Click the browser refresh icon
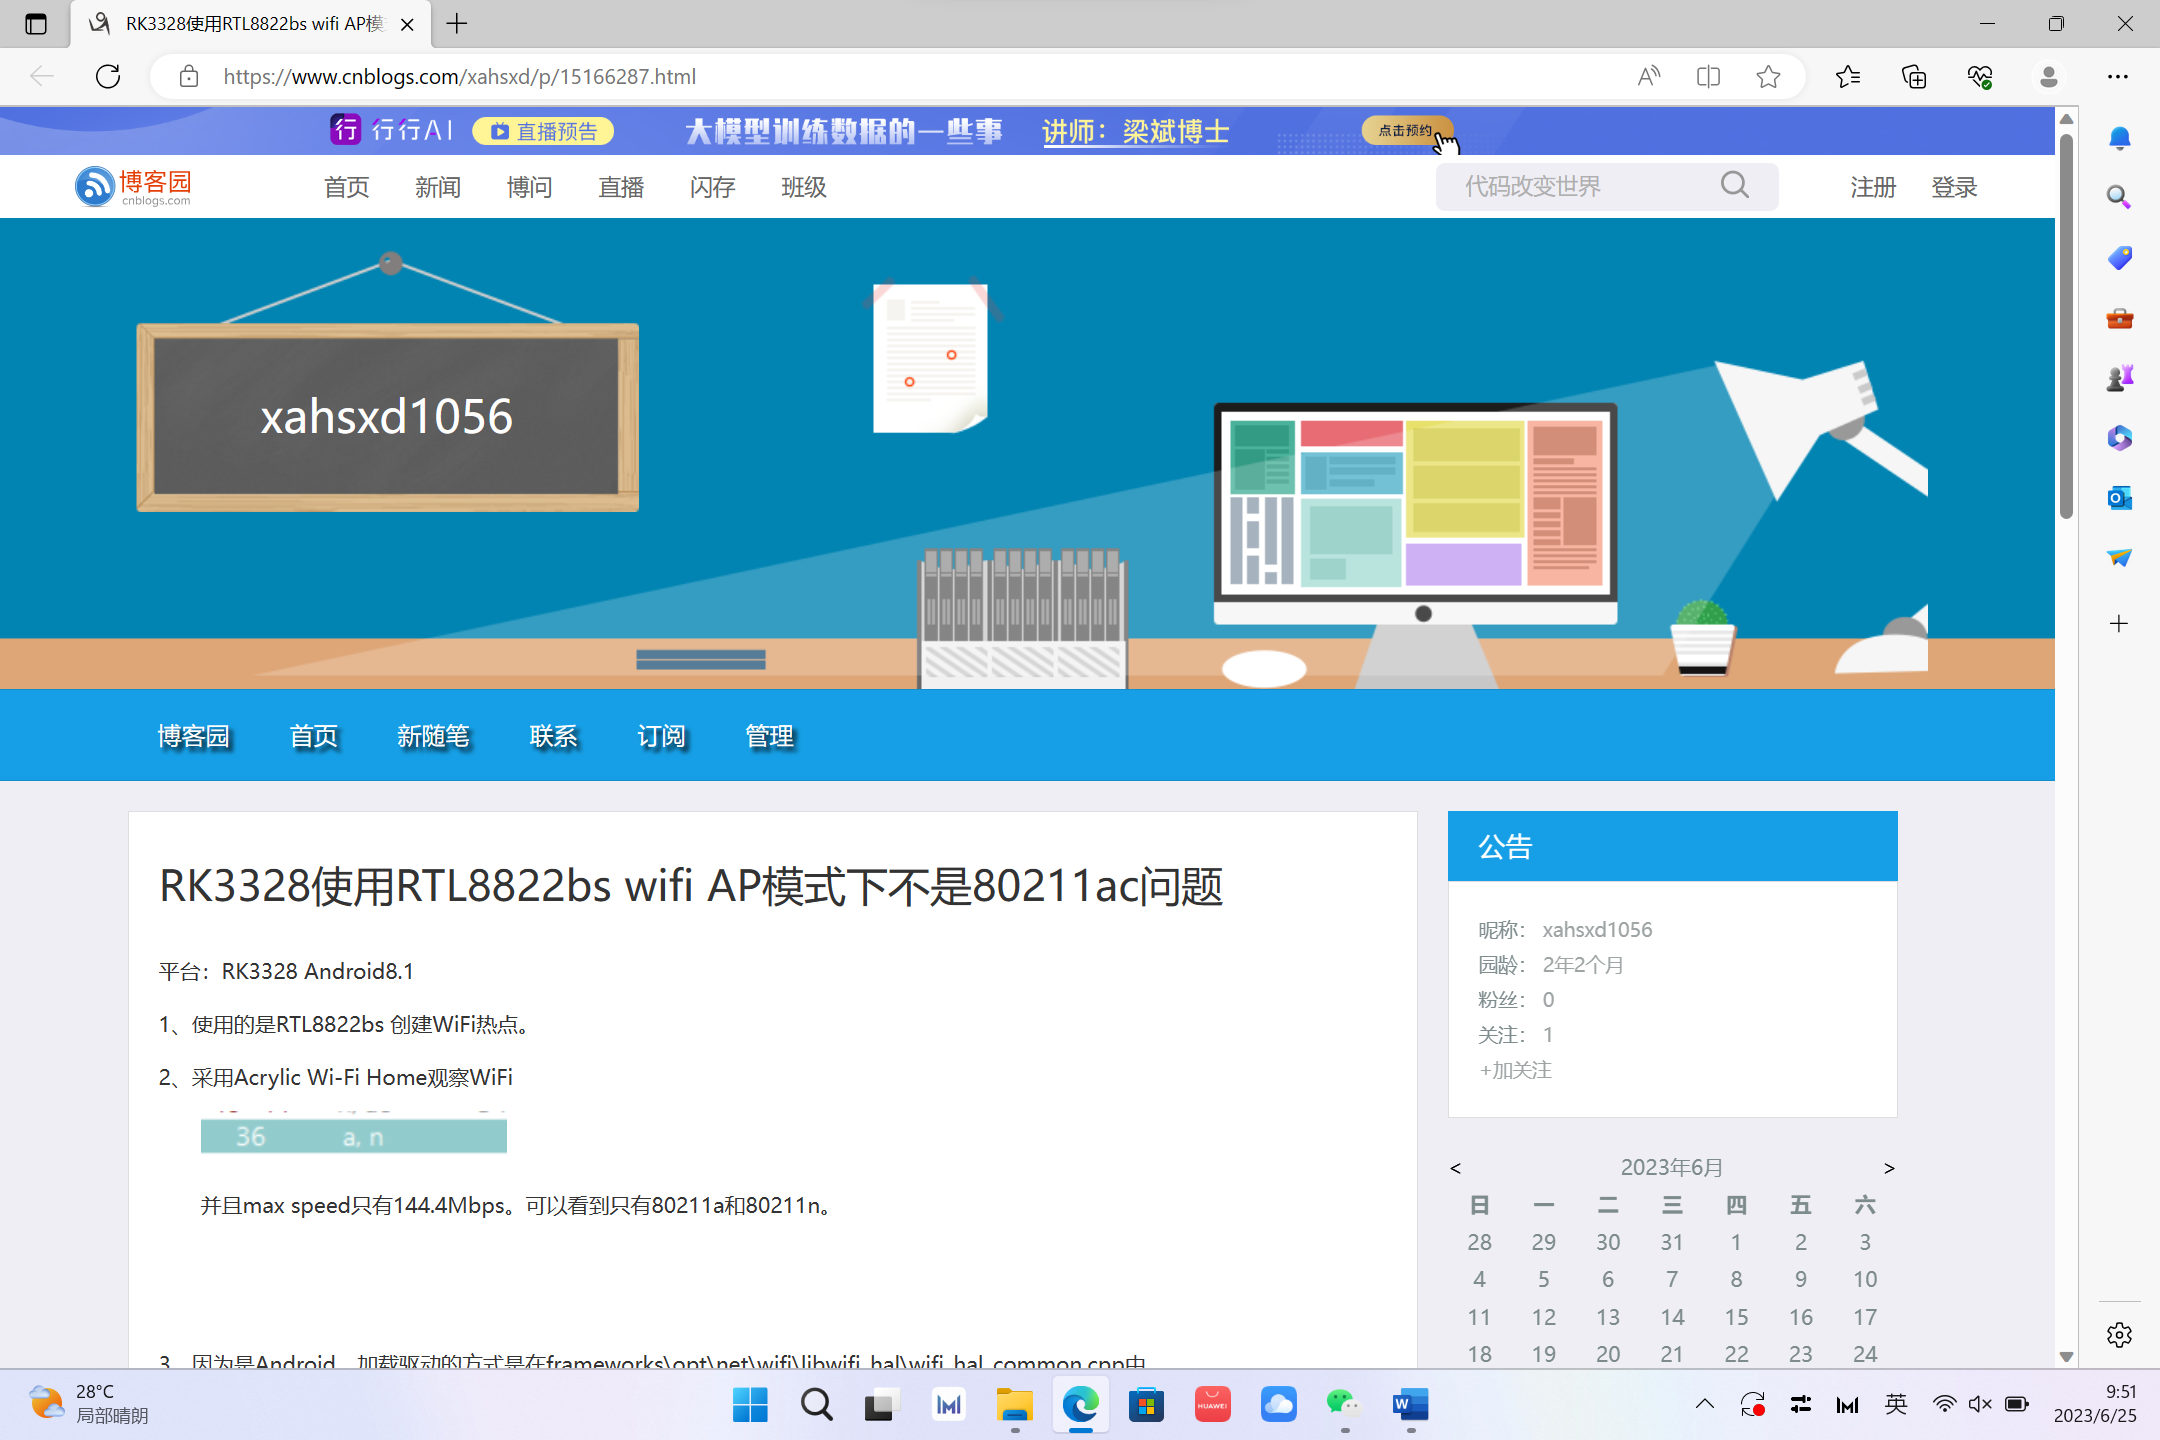The width and height of the screenshot is (2160, 1440). [x=108, y=76]
